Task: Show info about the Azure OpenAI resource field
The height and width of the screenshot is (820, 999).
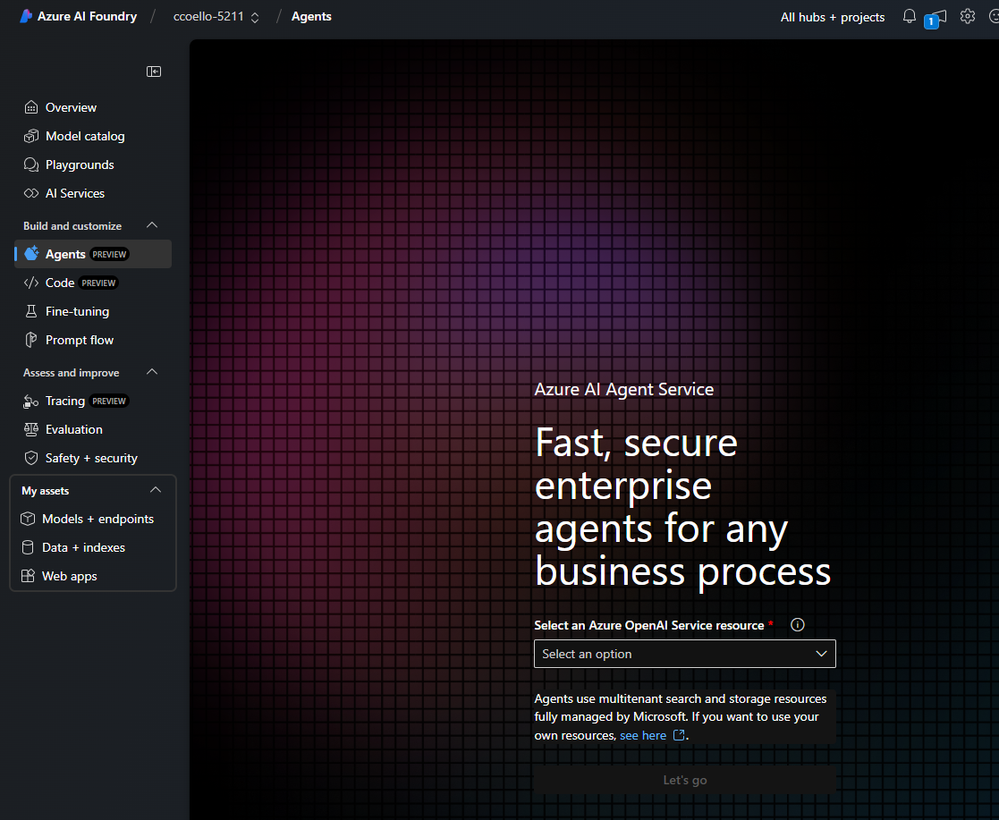Action: tap(797, 625)
